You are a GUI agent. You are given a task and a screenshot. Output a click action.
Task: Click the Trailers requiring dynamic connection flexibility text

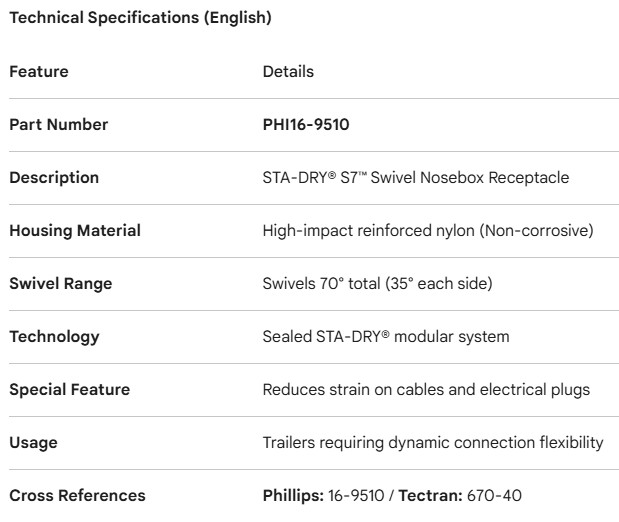click(432, 443)
